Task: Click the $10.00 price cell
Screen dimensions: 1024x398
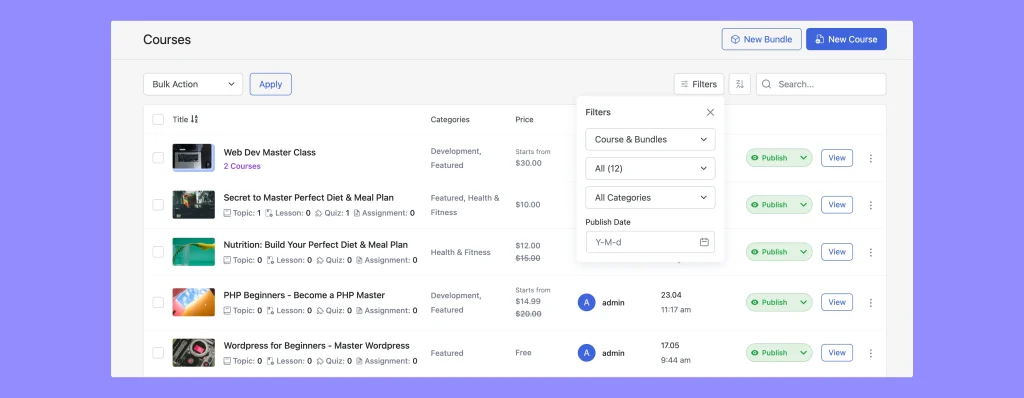Action: [x=528, y=205]
